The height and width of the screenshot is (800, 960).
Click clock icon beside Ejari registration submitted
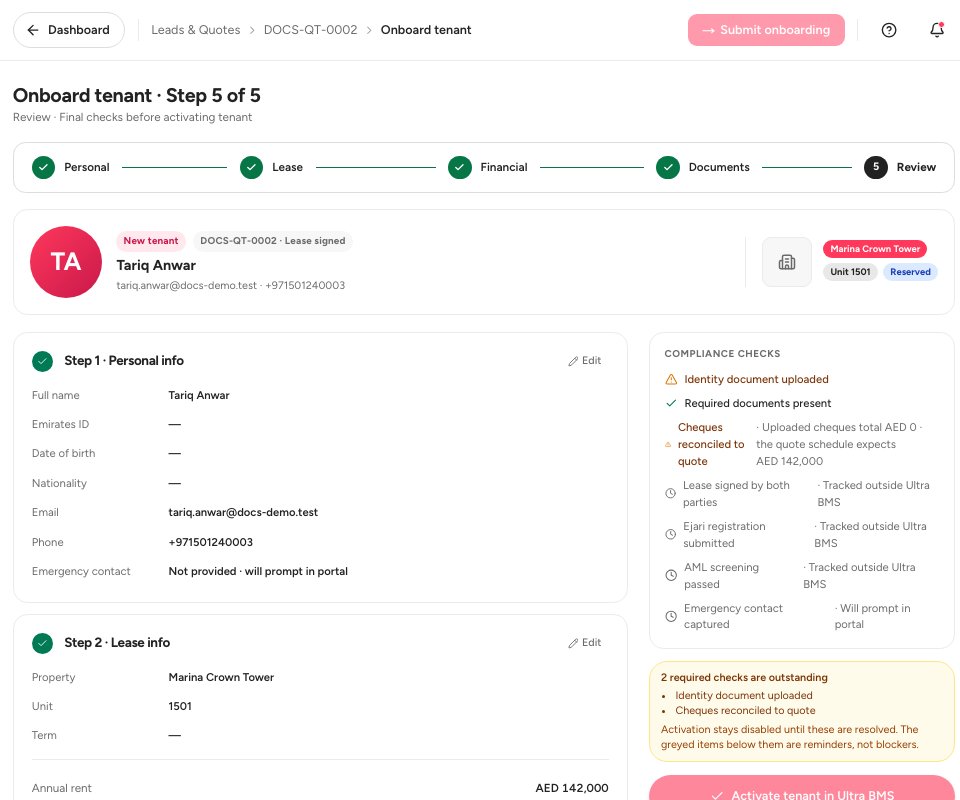point(671,534)
